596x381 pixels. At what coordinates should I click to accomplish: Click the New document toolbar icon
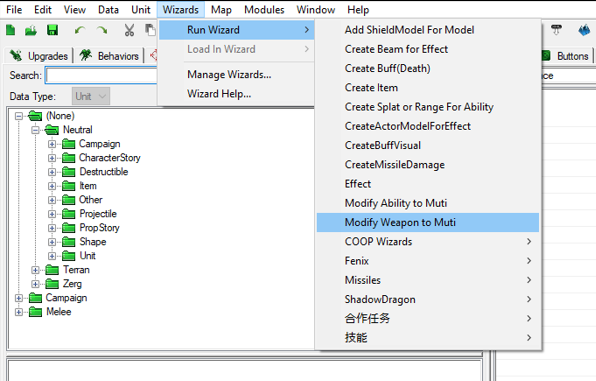(x=11, y=30)
